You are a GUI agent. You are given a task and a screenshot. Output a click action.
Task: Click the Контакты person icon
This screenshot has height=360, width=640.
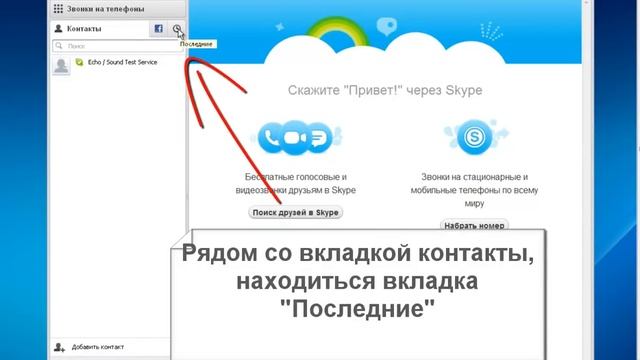click(58, 29)
